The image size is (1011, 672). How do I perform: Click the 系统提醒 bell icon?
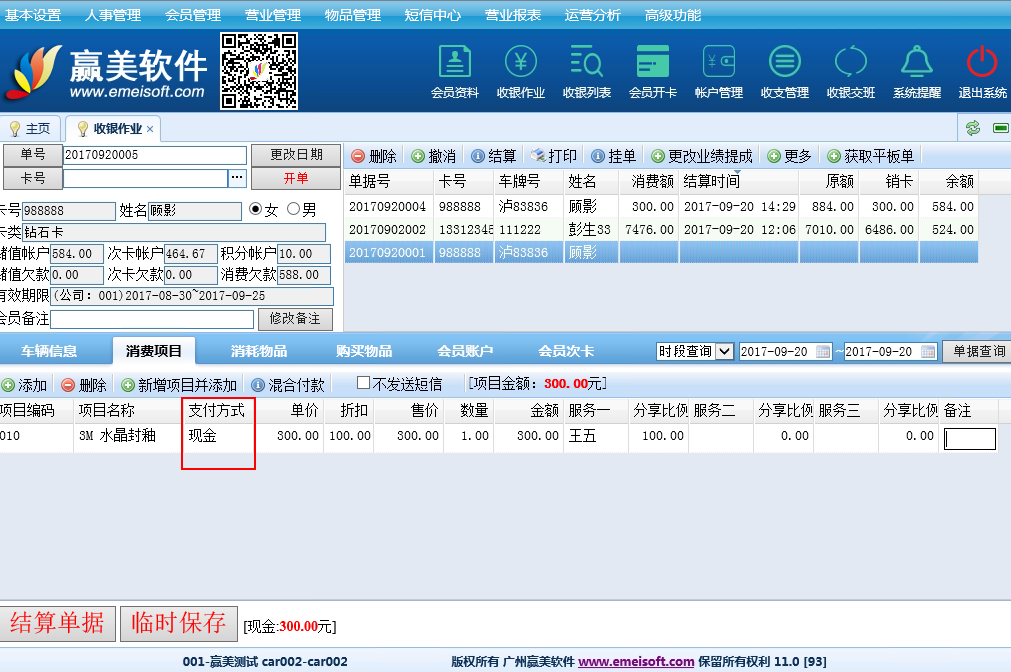tap(916, 63)
